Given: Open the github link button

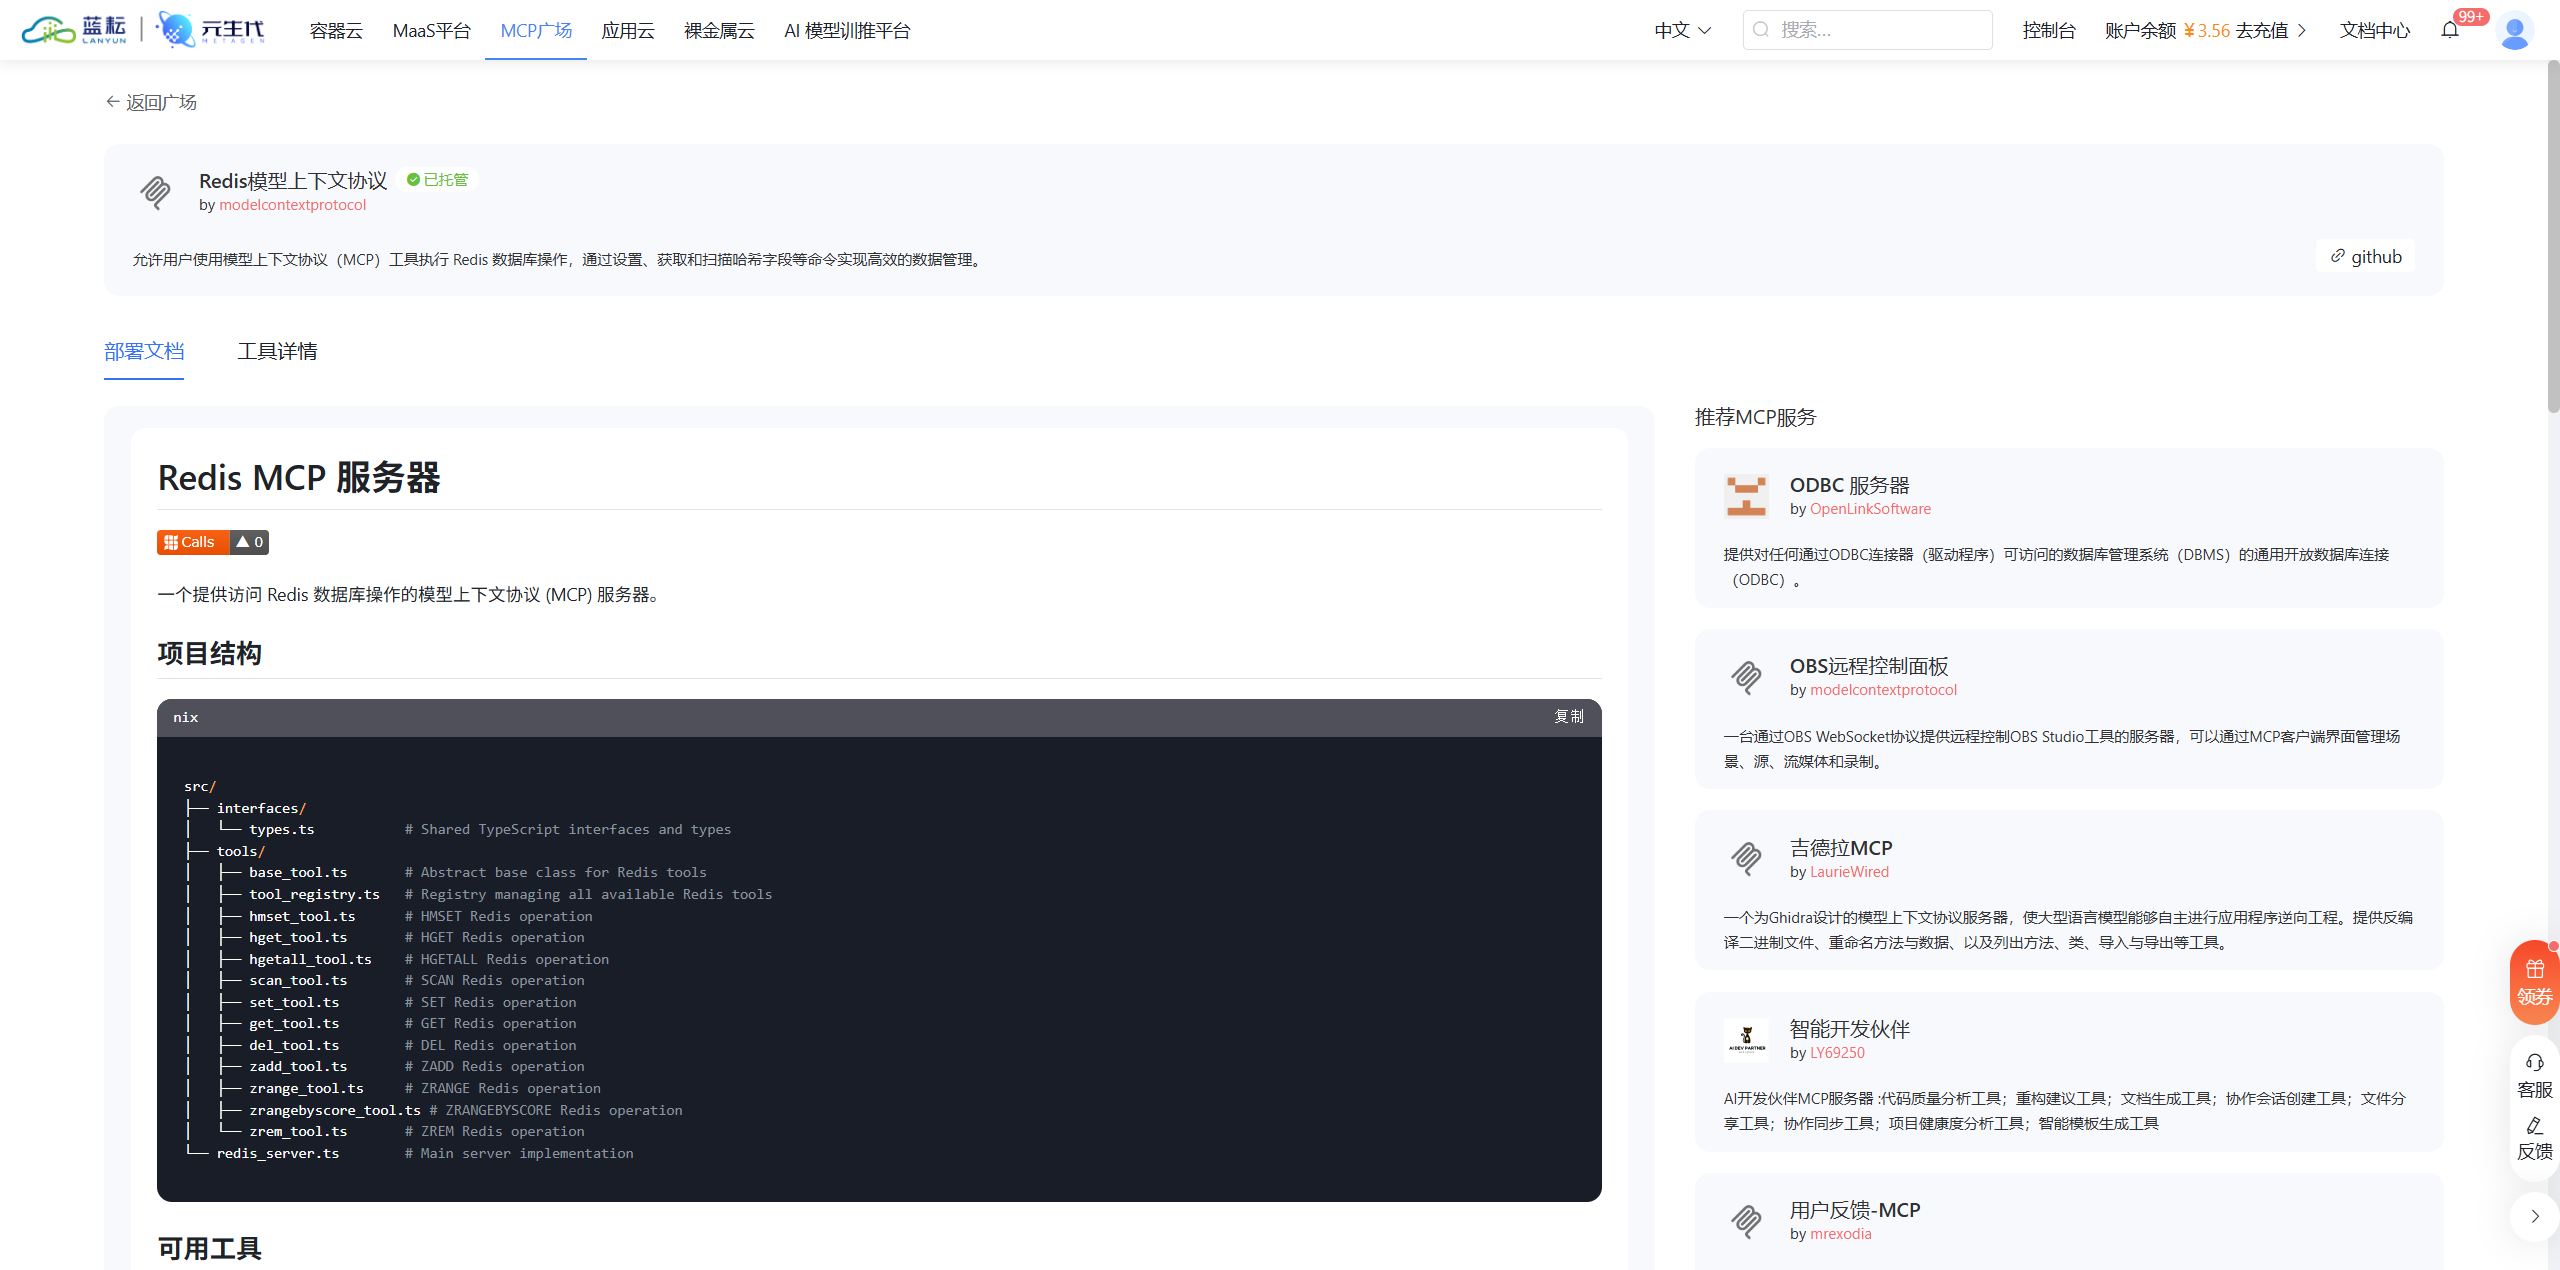Looking at the screenshot, I should (x=2365, y=256).
